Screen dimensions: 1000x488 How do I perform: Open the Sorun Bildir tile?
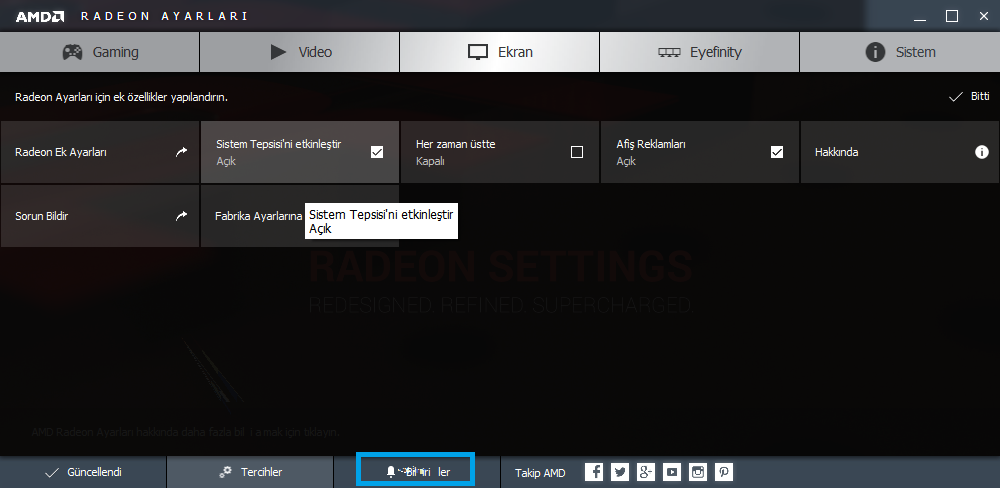pyautogui.click(x=100, y=216)
